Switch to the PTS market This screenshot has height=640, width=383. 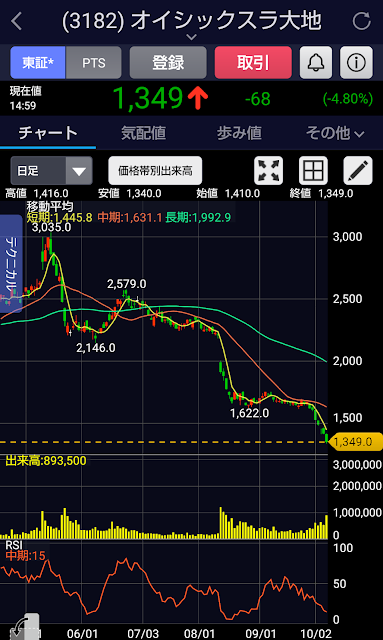(94, 62)
